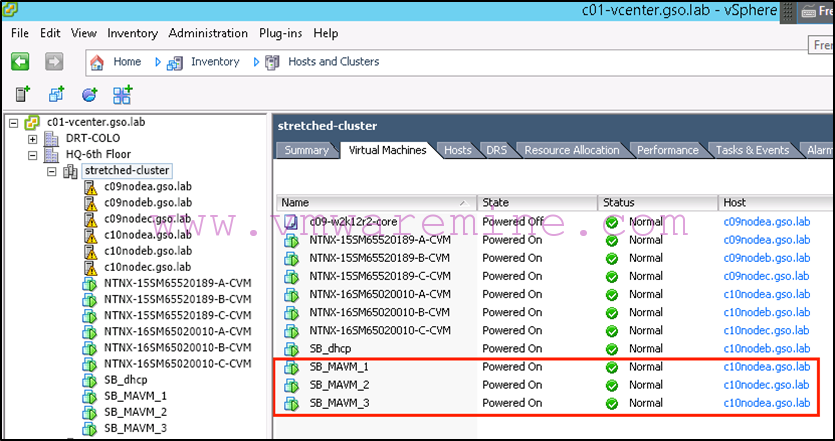This screenshot has width=835, height=441.
Task: Click the VM icon of NTNX-16SM65020010-C-CVM in tree
Action: tap(89, 364)
